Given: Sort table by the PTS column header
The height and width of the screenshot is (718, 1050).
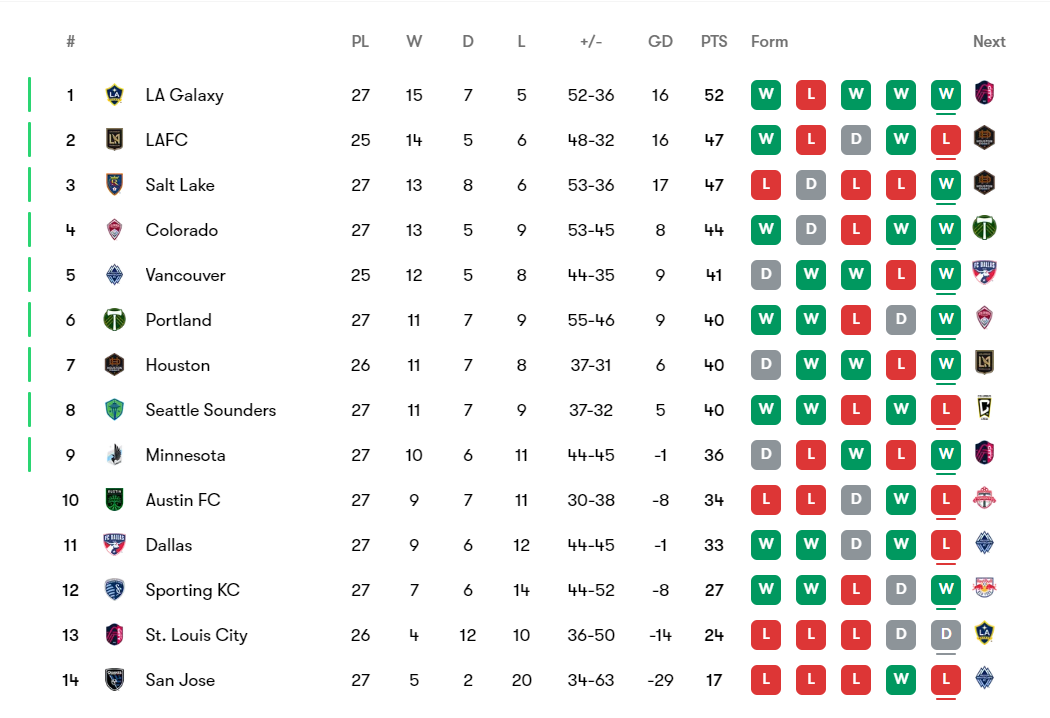Looking at the screenshot, I should (714, 42).
